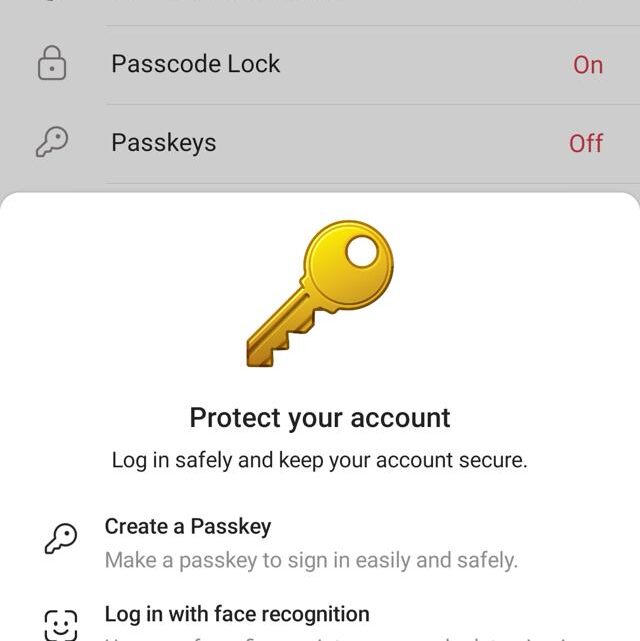640x641 pixels.
Task: Tap the key icon beside Passkeys
Action: click(x=51, y=143)
